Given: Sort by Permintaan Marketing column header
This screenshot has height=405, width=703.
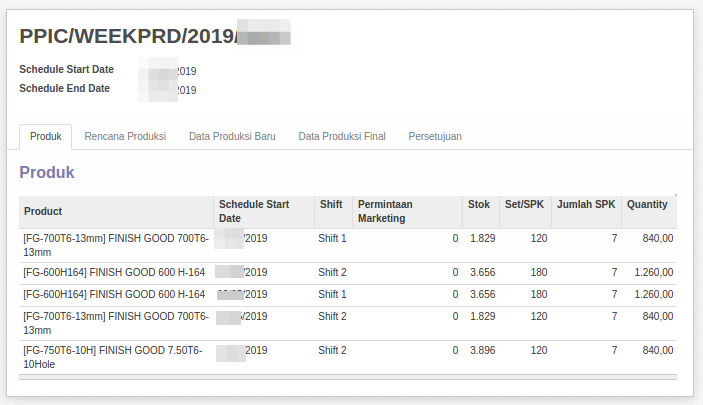Looking at the screenshot, I should pos(385,211).
